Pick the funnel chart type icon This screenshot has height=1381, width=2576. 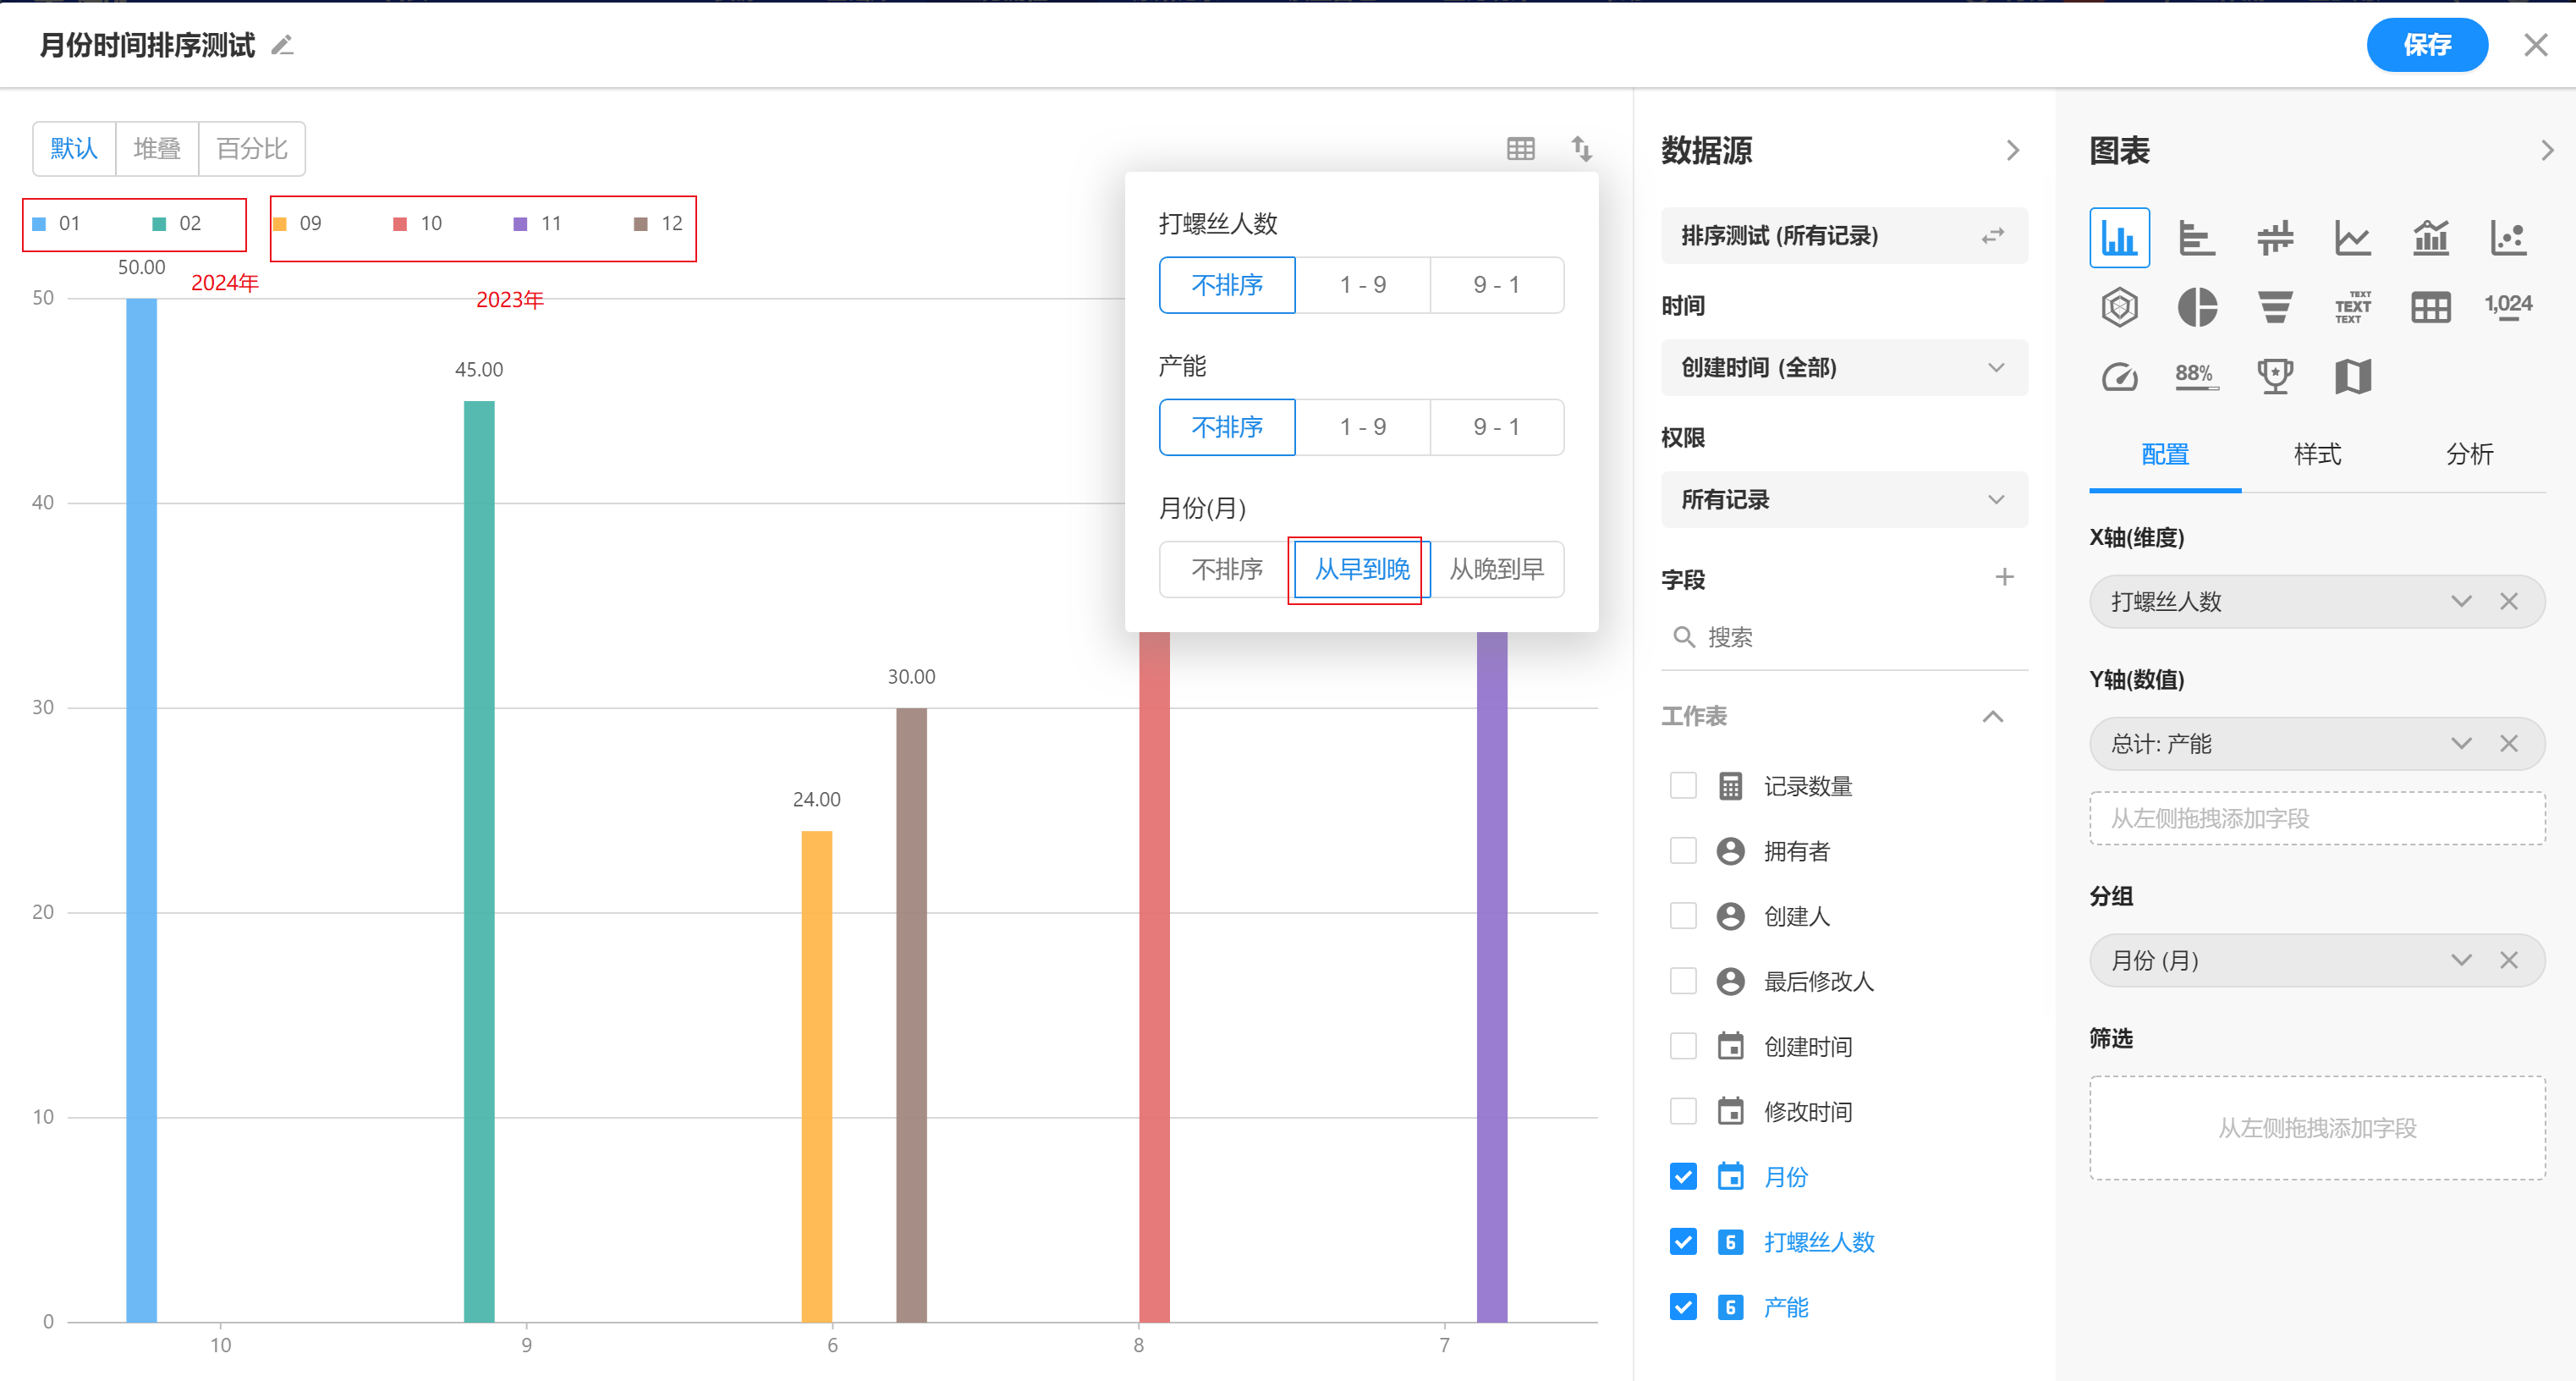pyautogui.click(x=2275, y=307)
